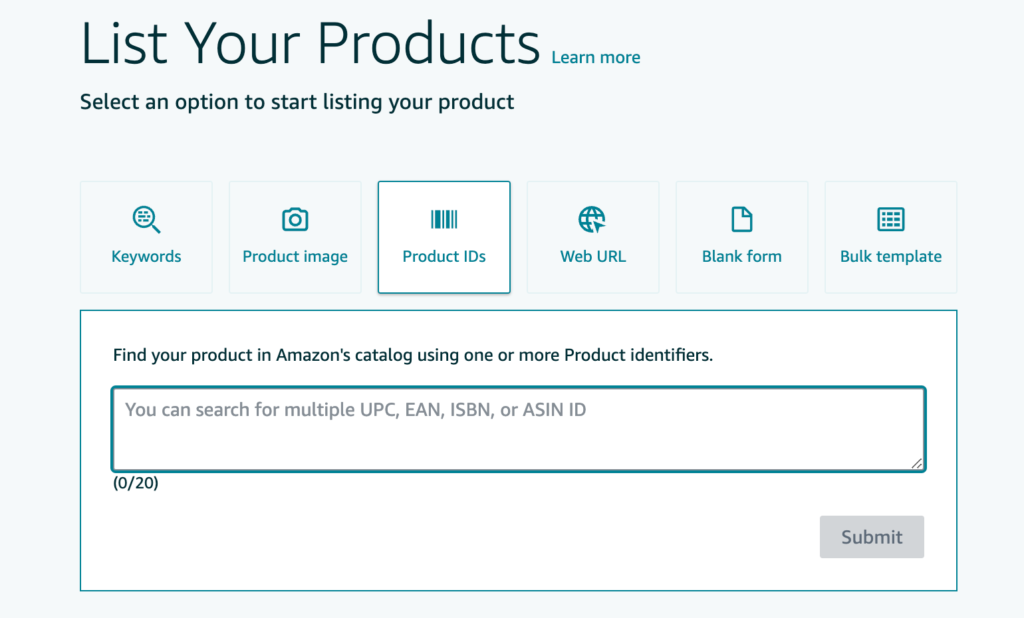Open the Learn more link
This screenshot has width=1024, height=618.
[x=595, y=57]
